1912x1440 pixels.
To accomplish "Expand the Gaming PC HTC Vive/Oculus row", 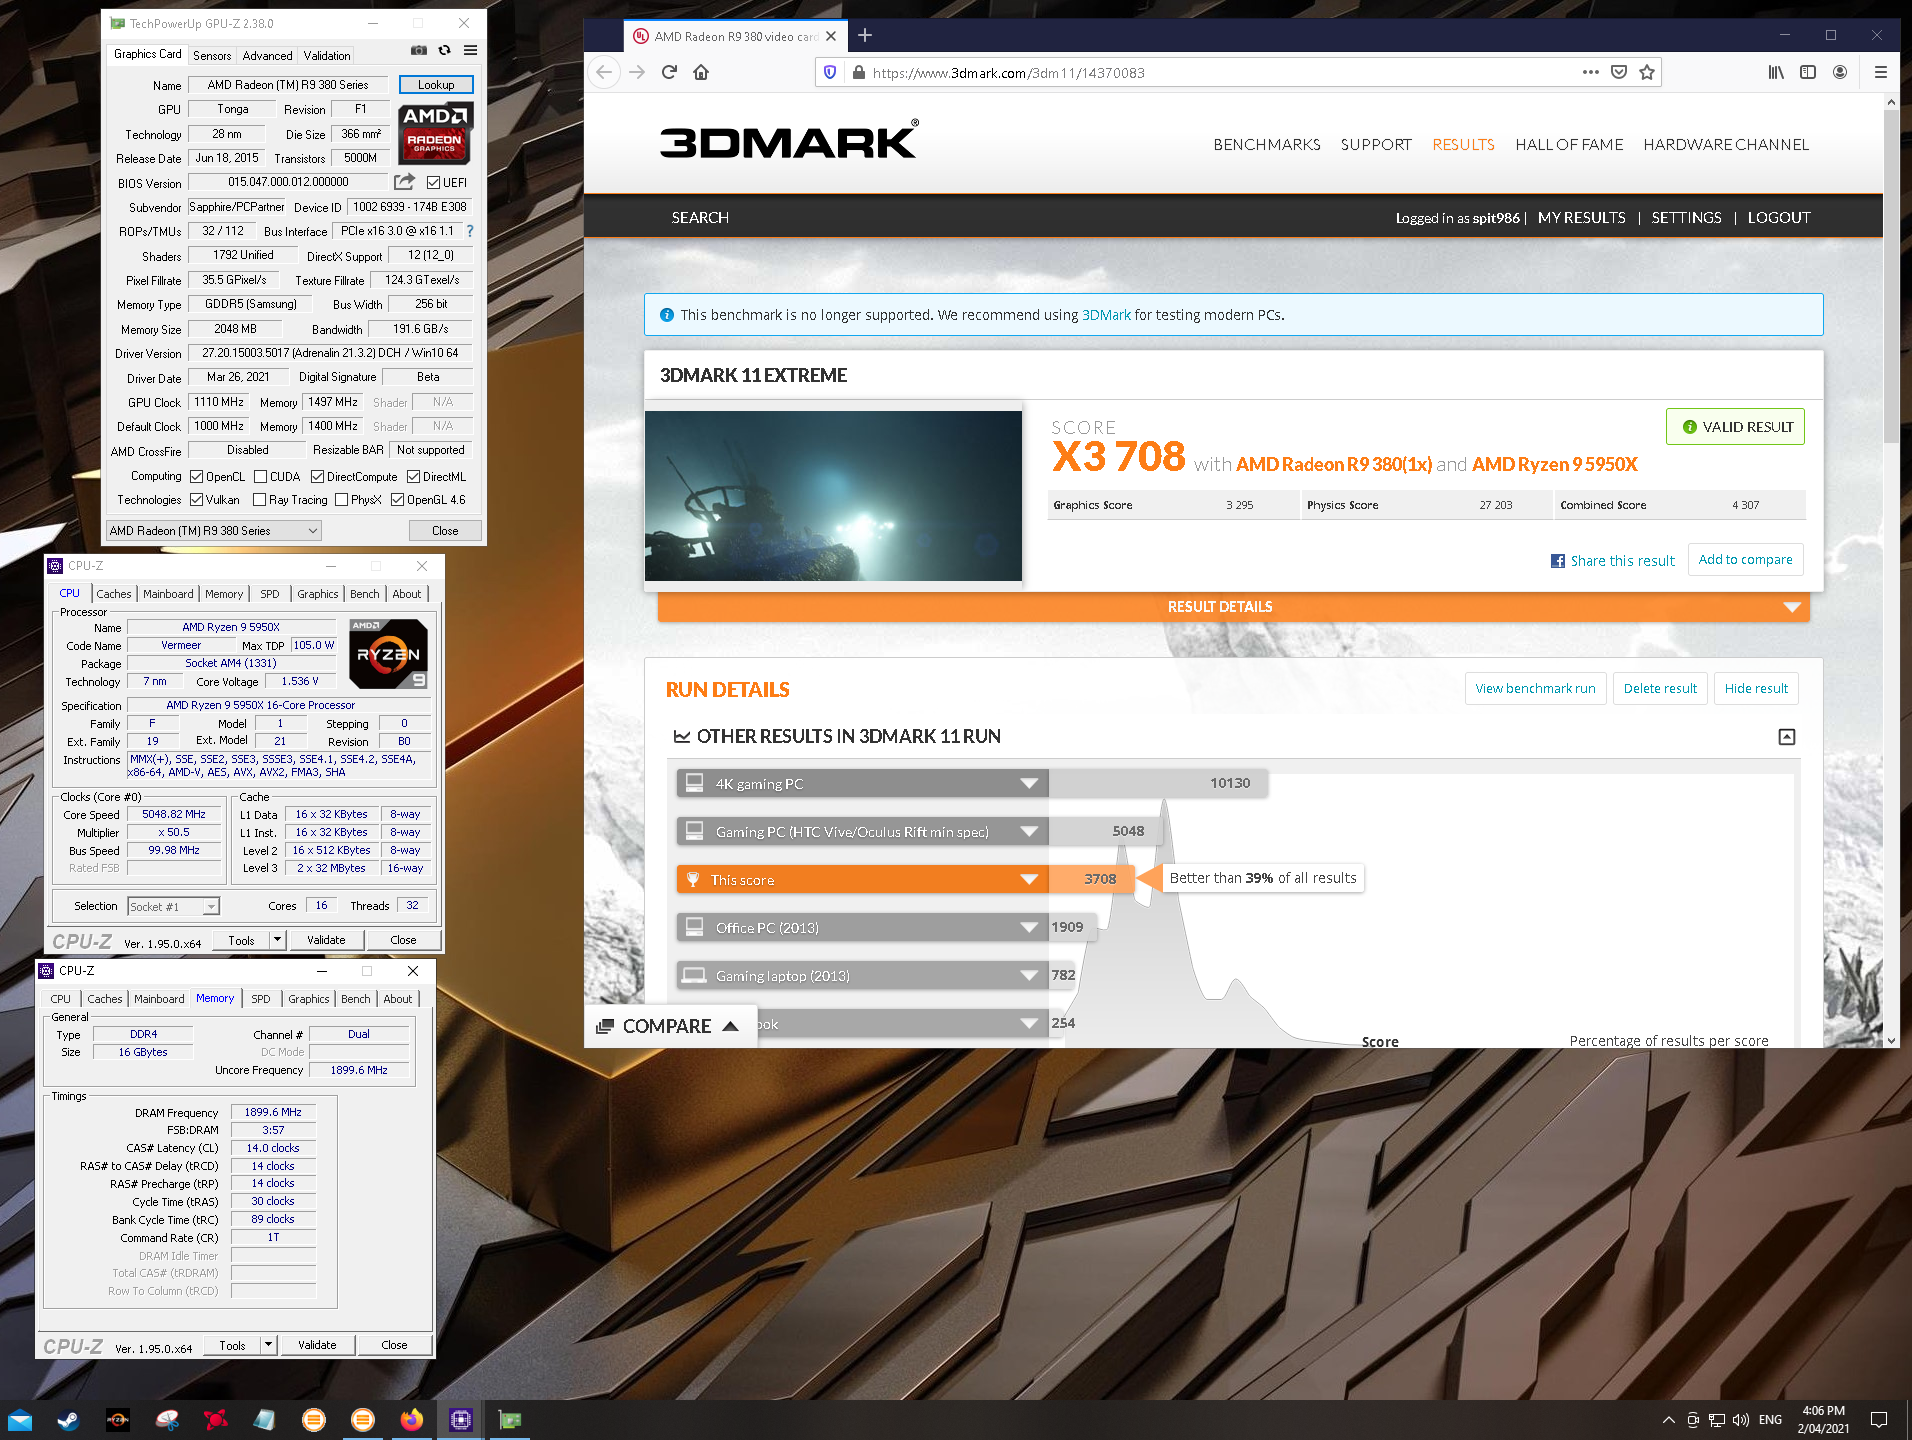I will (862, 832).
